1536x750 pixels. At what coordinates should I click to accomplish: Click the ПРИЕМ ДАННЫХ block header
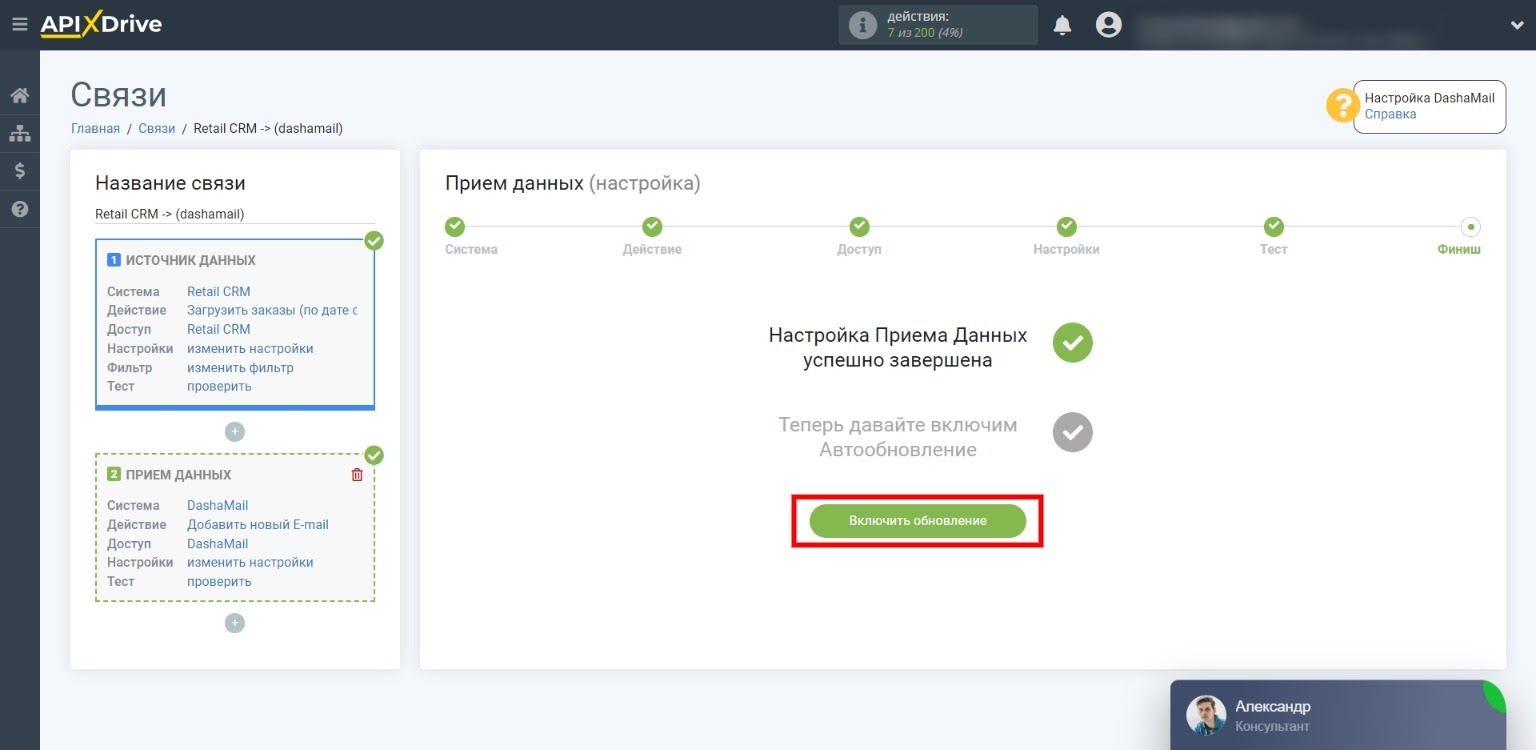point(178,475)
